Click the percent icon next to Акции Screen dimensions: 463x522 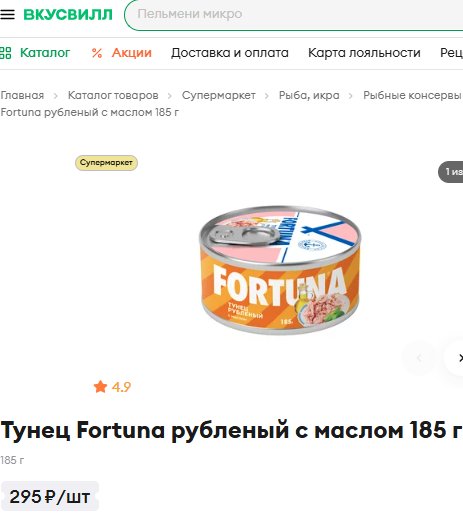coord(97,53)
